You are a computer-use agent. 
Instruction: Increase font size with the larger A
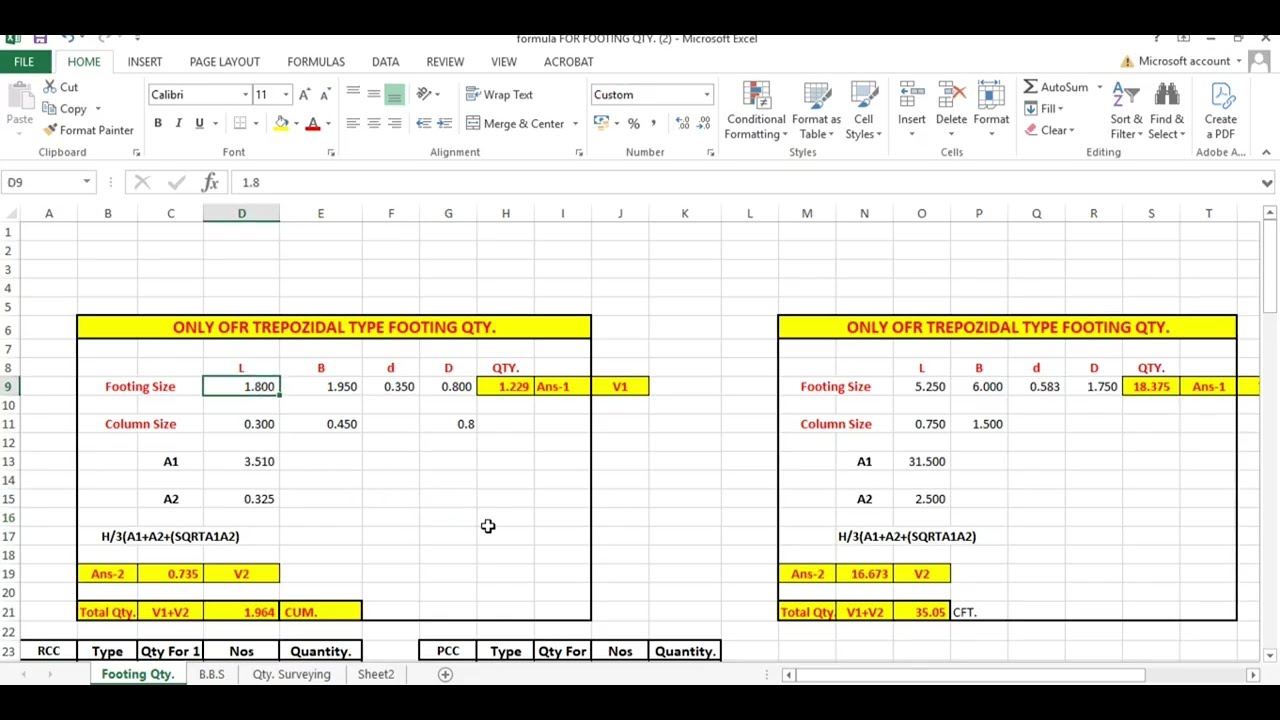pyautogui.click(x=305, y=94)
